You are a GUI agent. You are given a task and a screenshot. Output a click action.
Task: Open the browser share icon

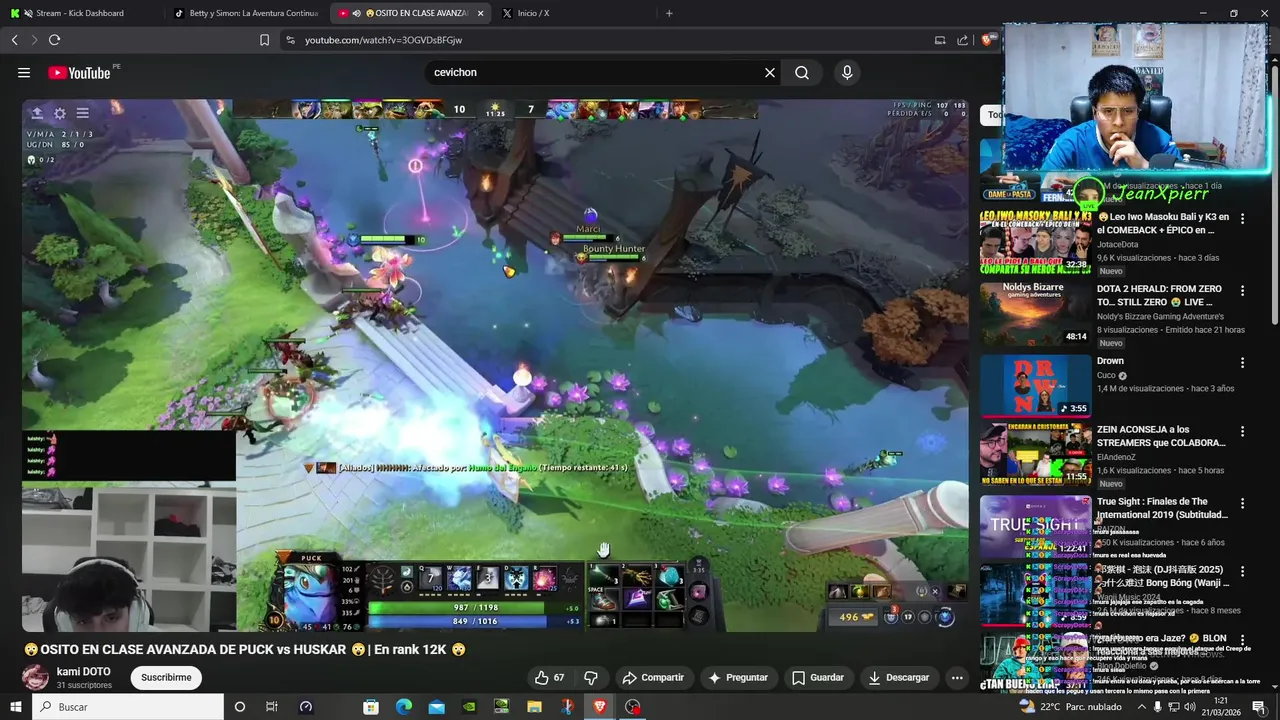pyautogui.click(x=962, y=40)
